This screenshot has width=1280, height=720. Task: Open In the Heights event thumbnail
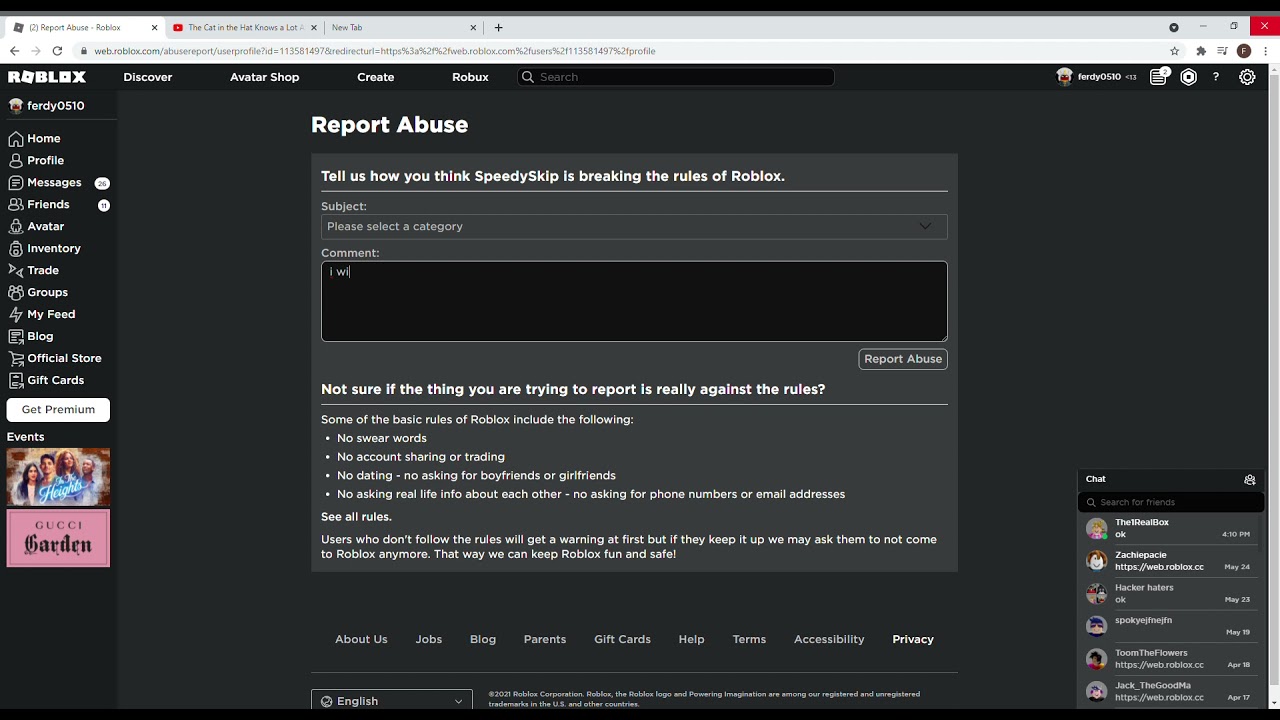click(58, 477)
